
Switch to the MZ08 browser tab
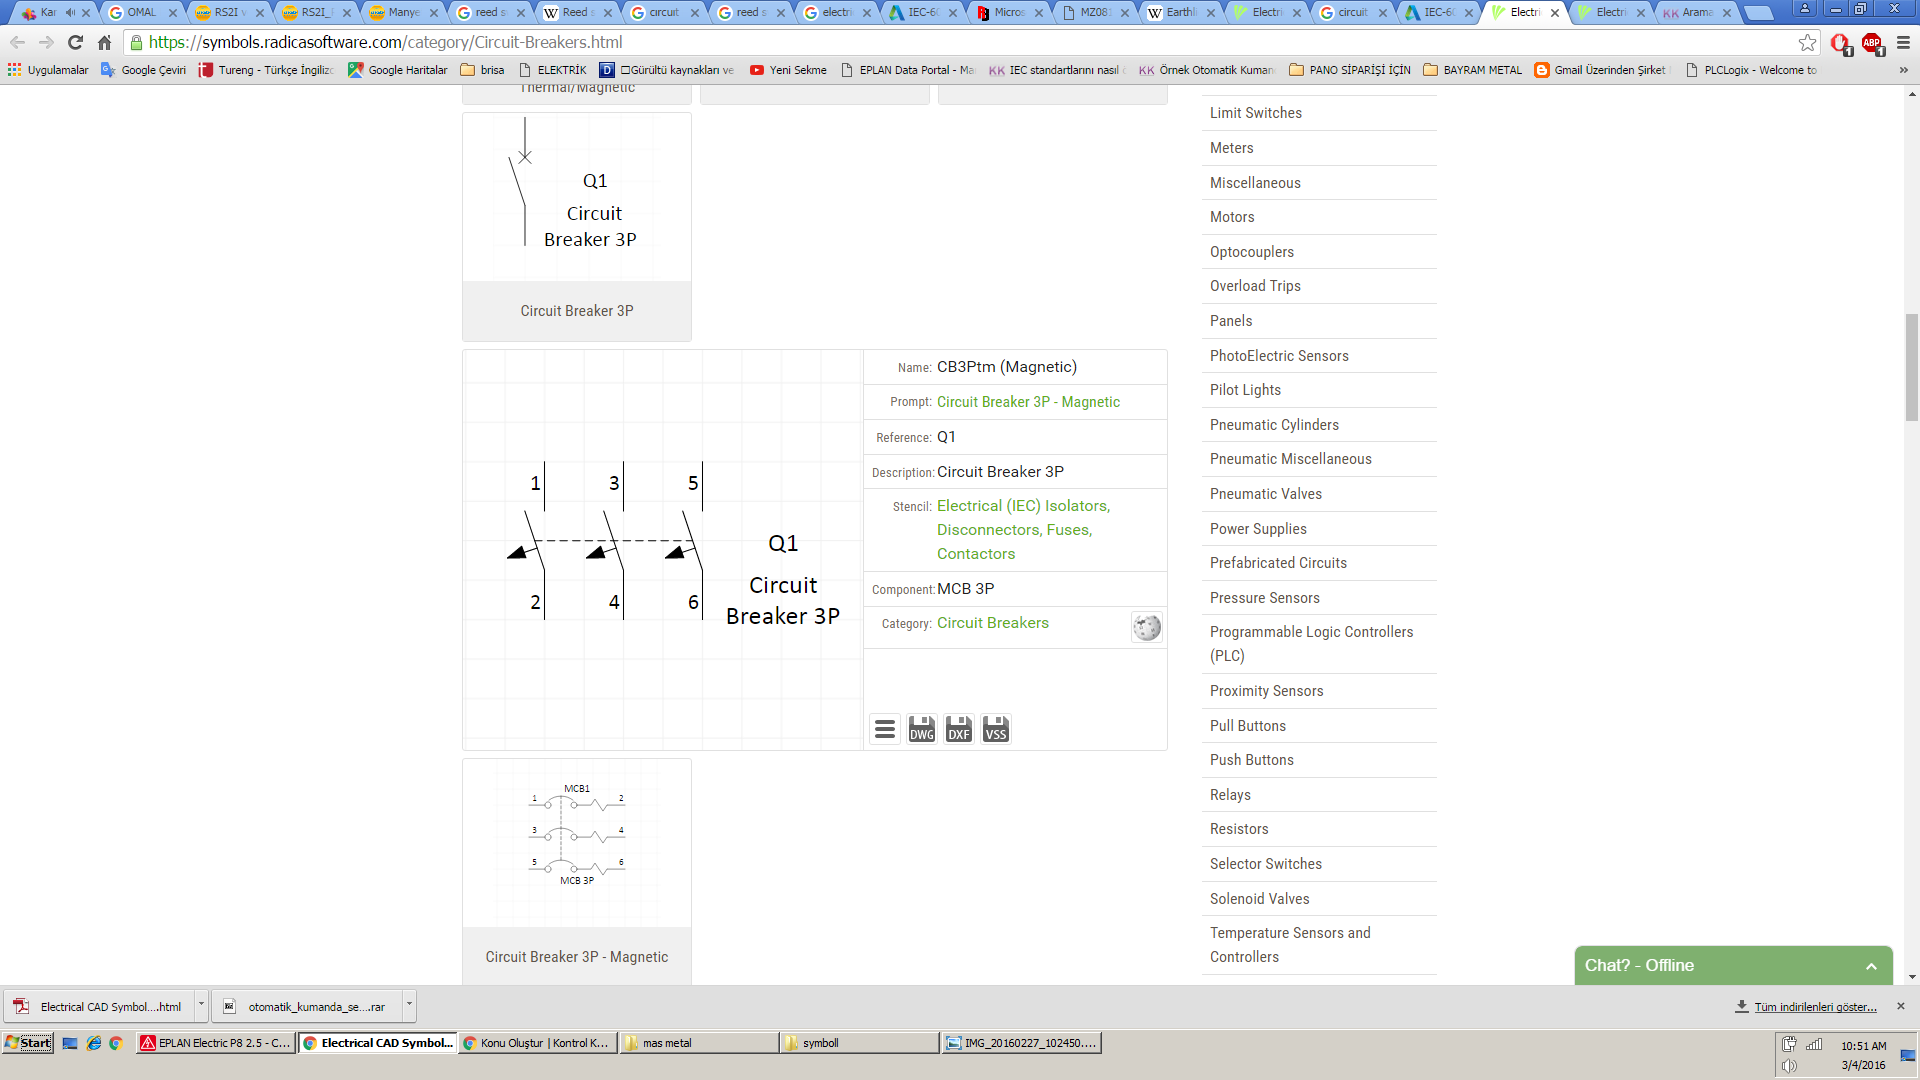pyautogui.click(x=1096, y=12)
